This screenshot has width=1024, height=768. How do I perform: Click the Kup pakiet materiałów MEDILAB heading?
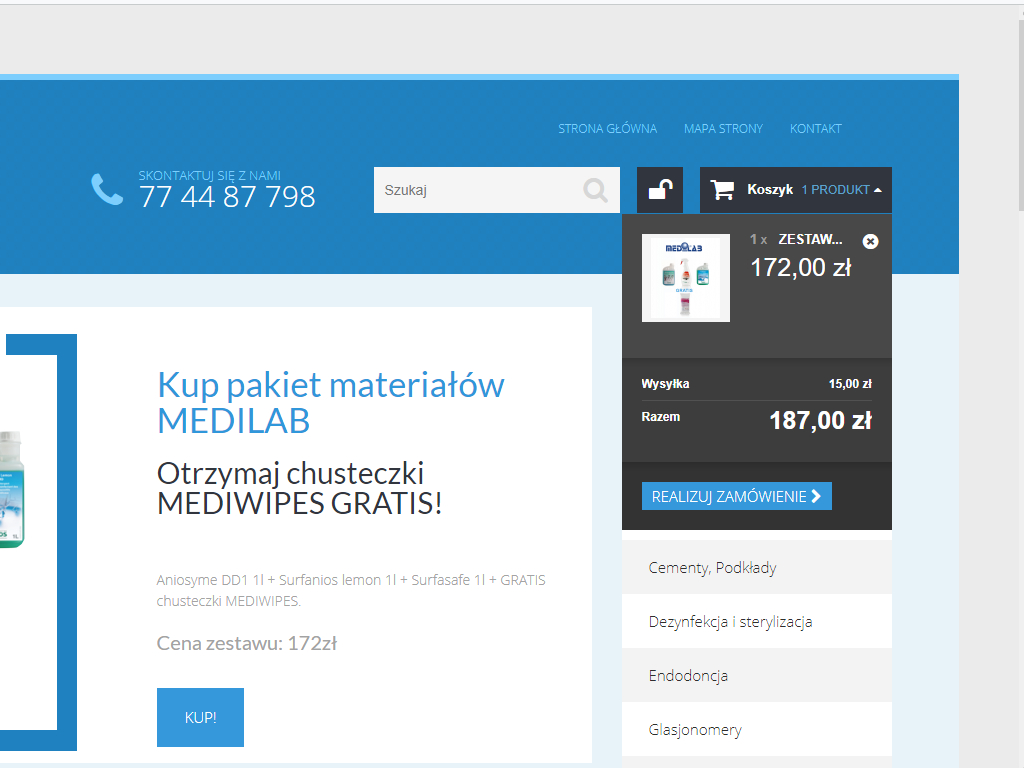[x=330, y=402]
